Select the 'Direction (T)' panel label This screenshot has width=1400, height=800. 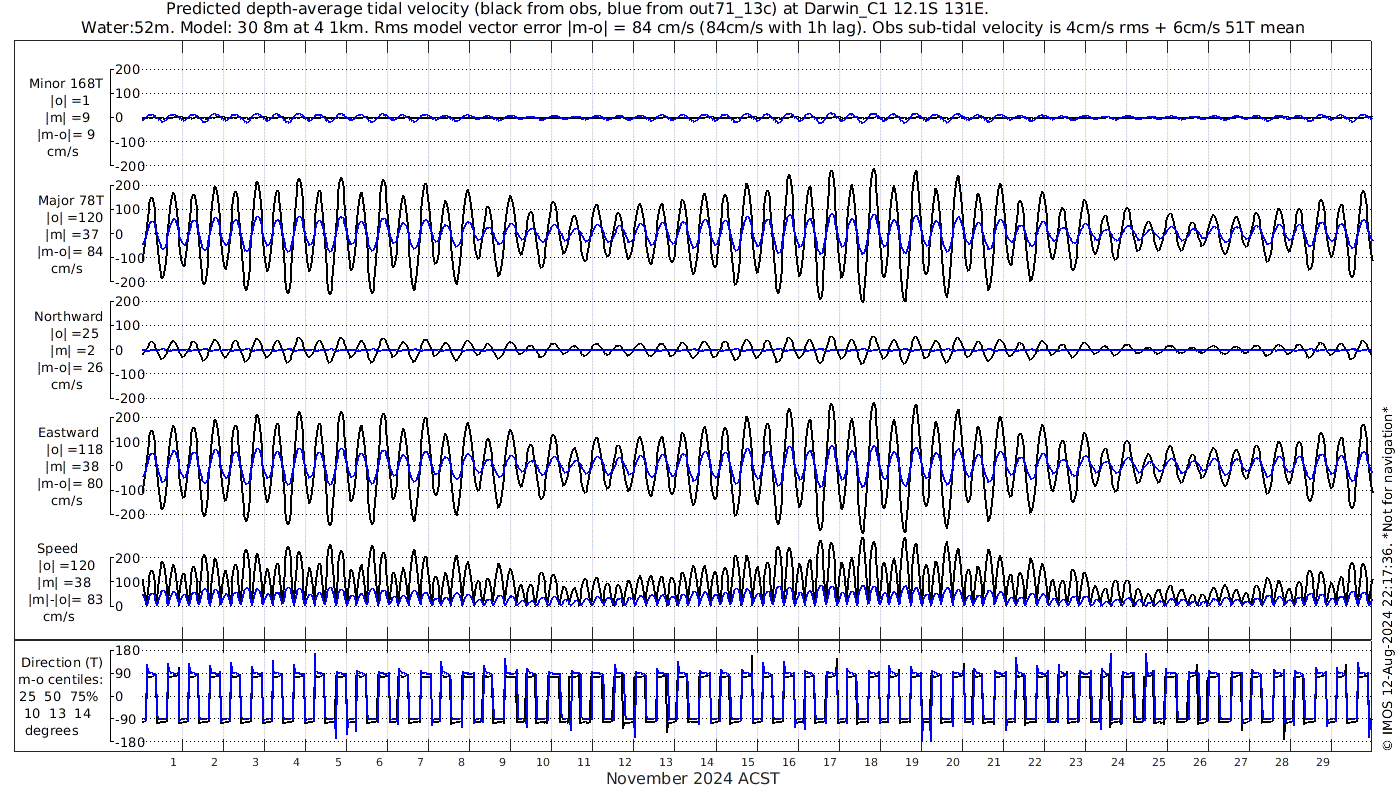pyautogui.click(x=62, y=662)
